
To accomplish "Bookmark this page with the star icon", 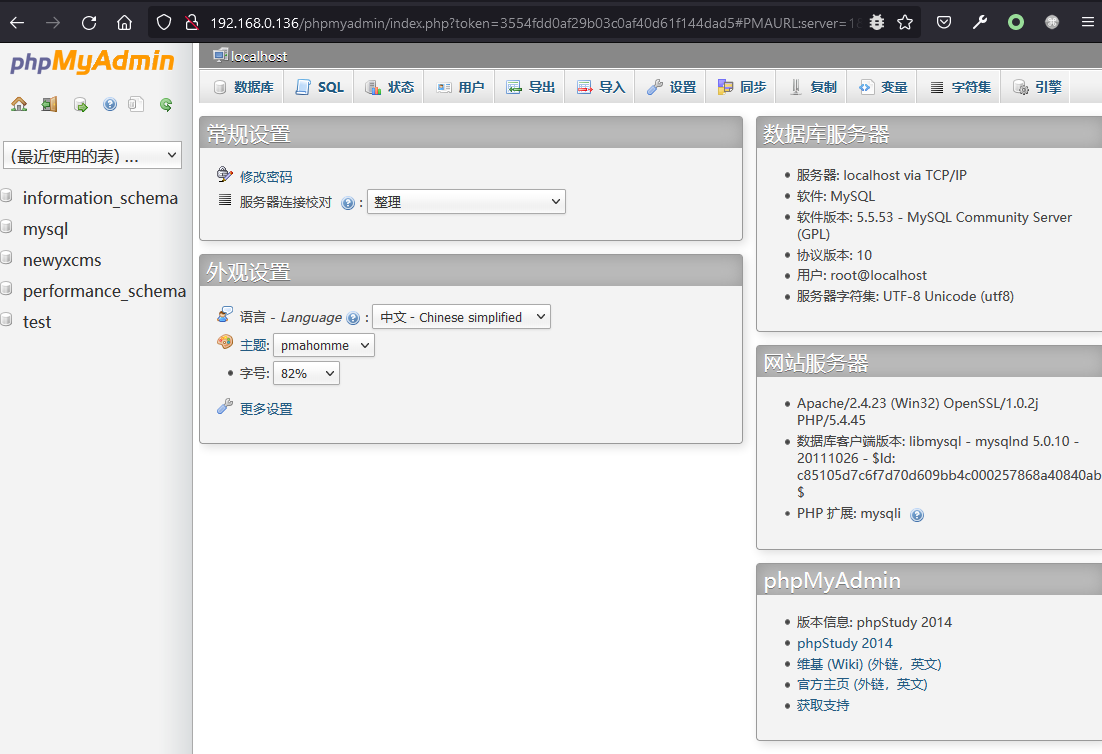I will pyautogui.click(x=905, y=22).
